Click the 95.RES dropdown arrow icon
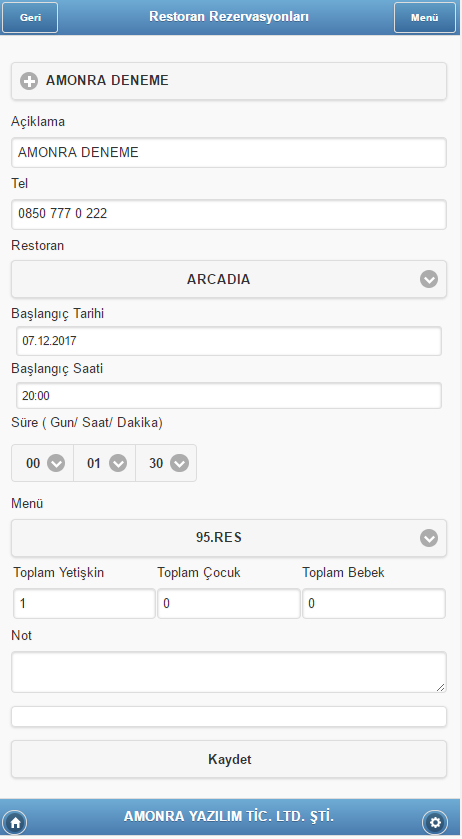This screenshot has height=839, width=462. tap(429, 538)
